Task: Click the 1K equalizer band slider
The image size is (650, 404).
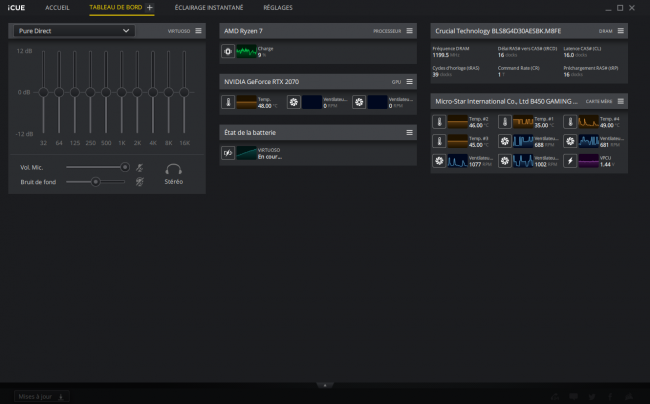Action: [x=121, y=92]
